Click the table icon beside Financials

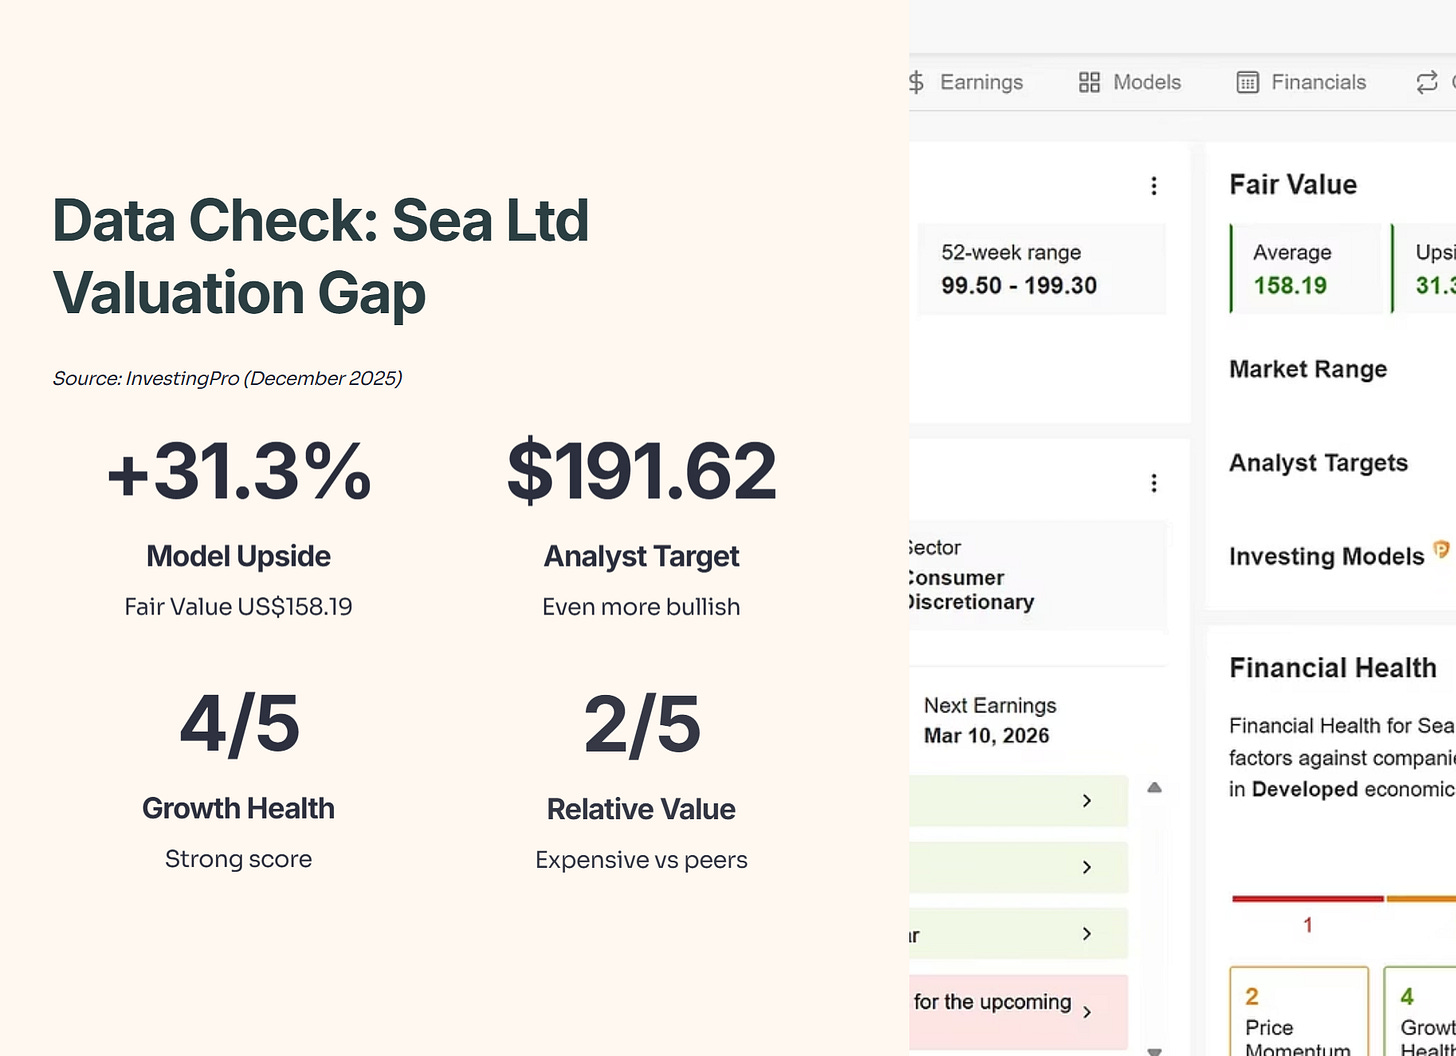pyautogui.click(x=1247, y=82)
